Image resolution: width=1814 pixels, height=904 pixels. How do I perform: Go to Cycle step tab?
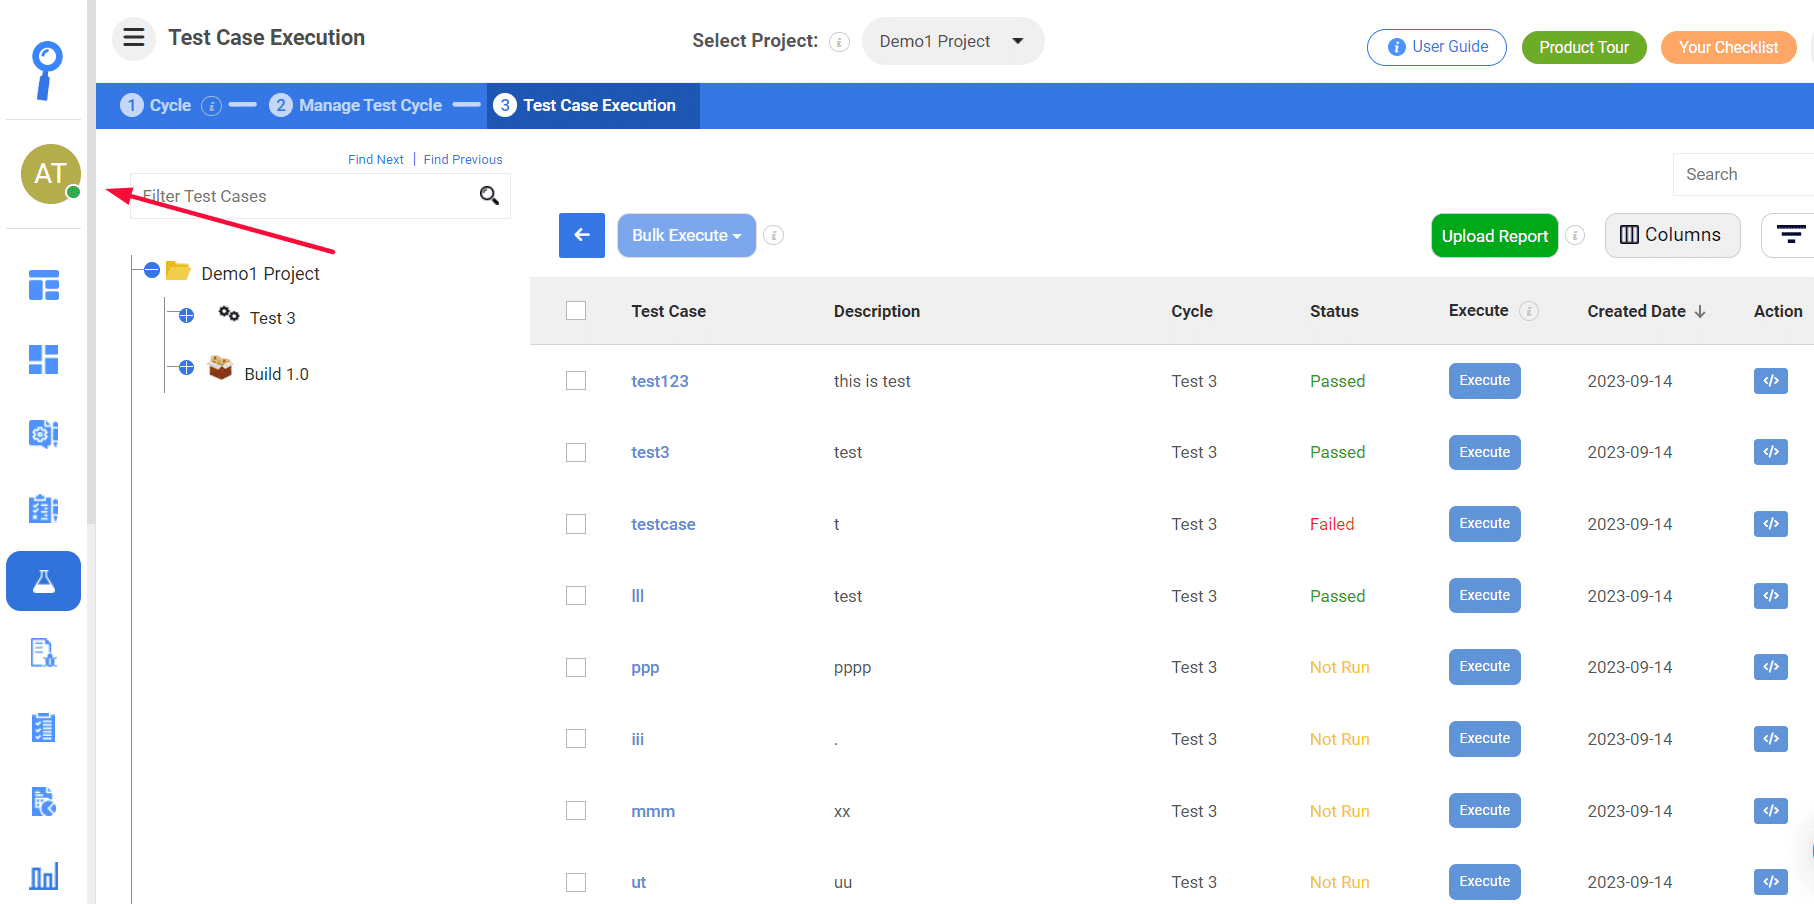point(156,105)
